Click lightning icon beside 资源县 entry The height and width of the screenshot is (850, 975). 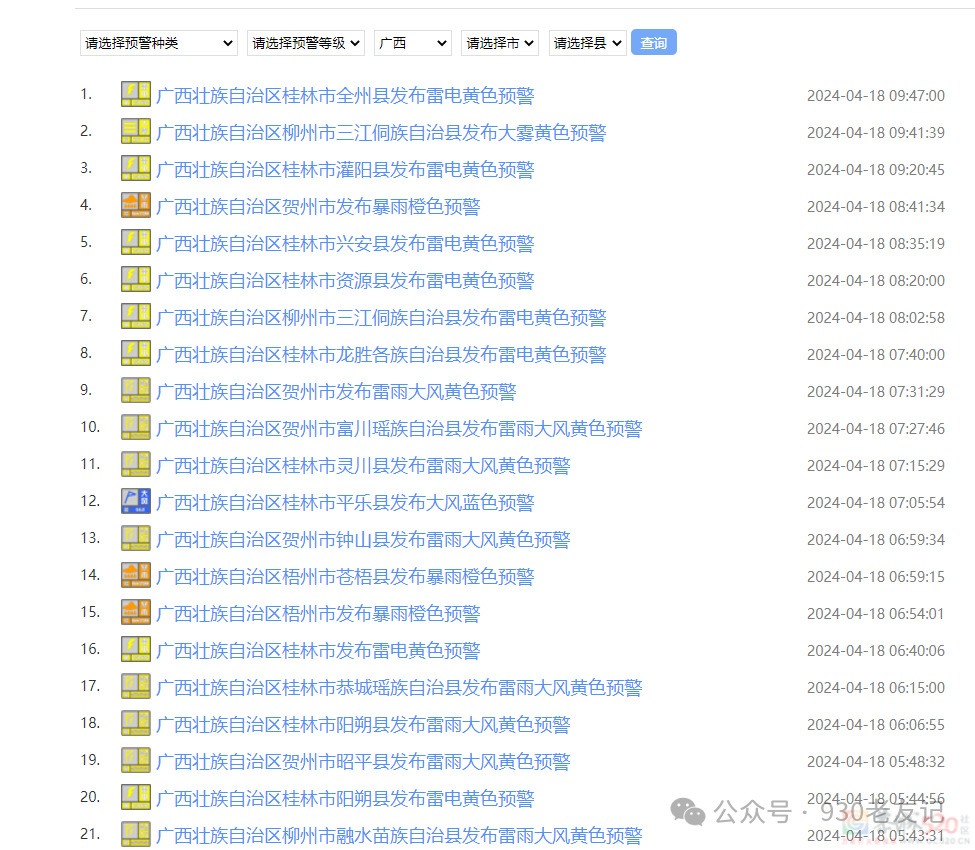[135, 280]
